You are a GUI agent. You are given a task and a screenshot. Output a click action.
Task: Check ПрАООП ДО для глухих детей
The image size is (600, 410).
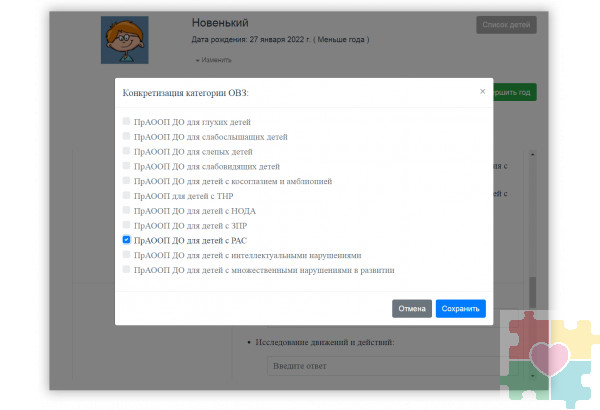coord(126,120)
